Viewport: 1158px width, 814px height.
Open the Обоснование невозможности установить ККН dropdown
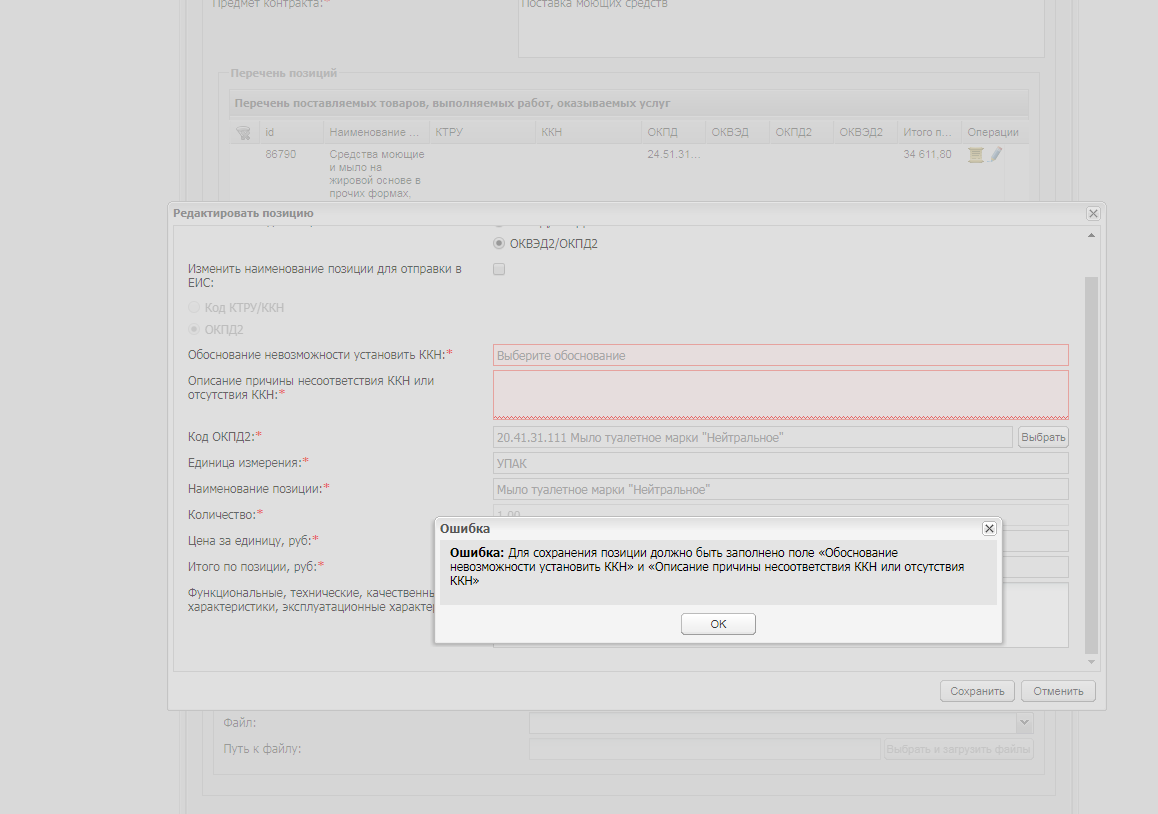click(781, 355)
